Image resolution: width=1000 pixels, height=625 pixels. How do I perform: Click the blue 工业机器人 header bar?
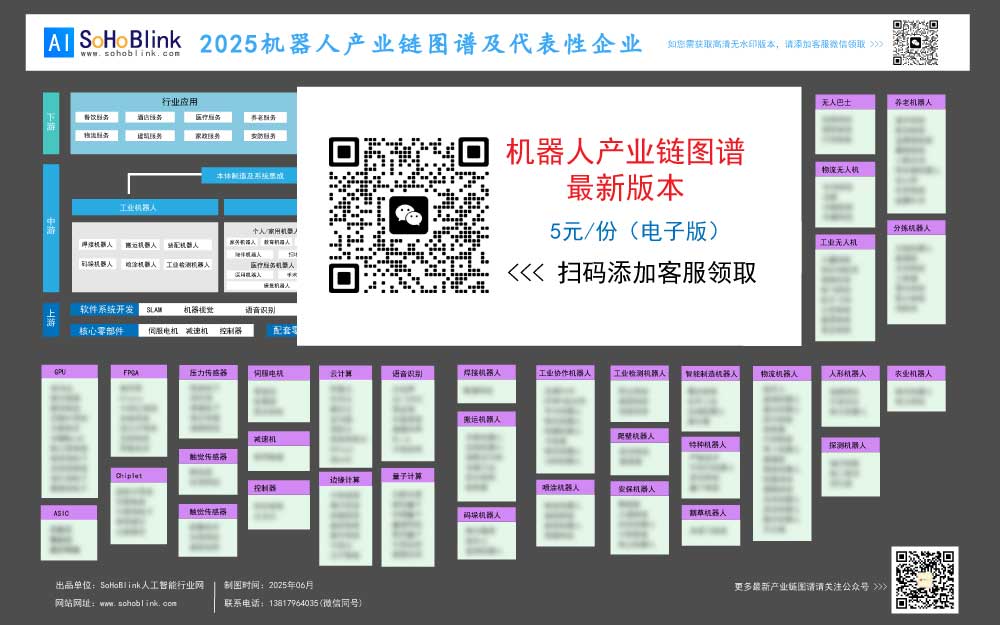(145, 207)
